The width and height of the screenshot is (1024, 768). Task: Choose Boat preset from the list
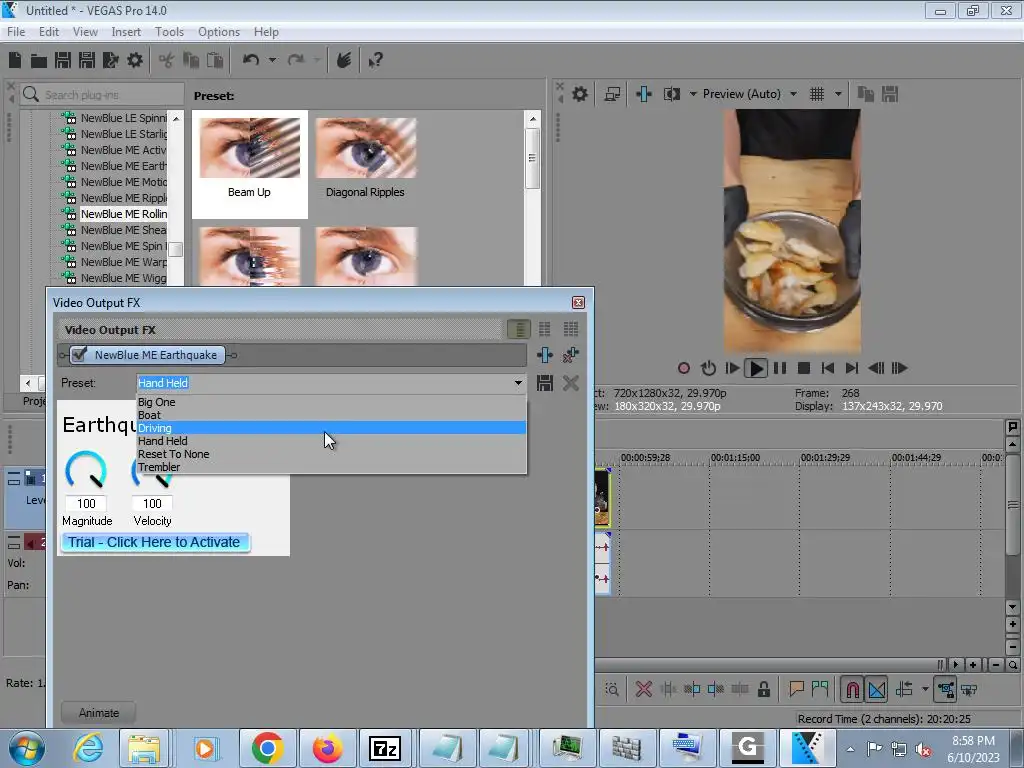click(x=331, y=415)
